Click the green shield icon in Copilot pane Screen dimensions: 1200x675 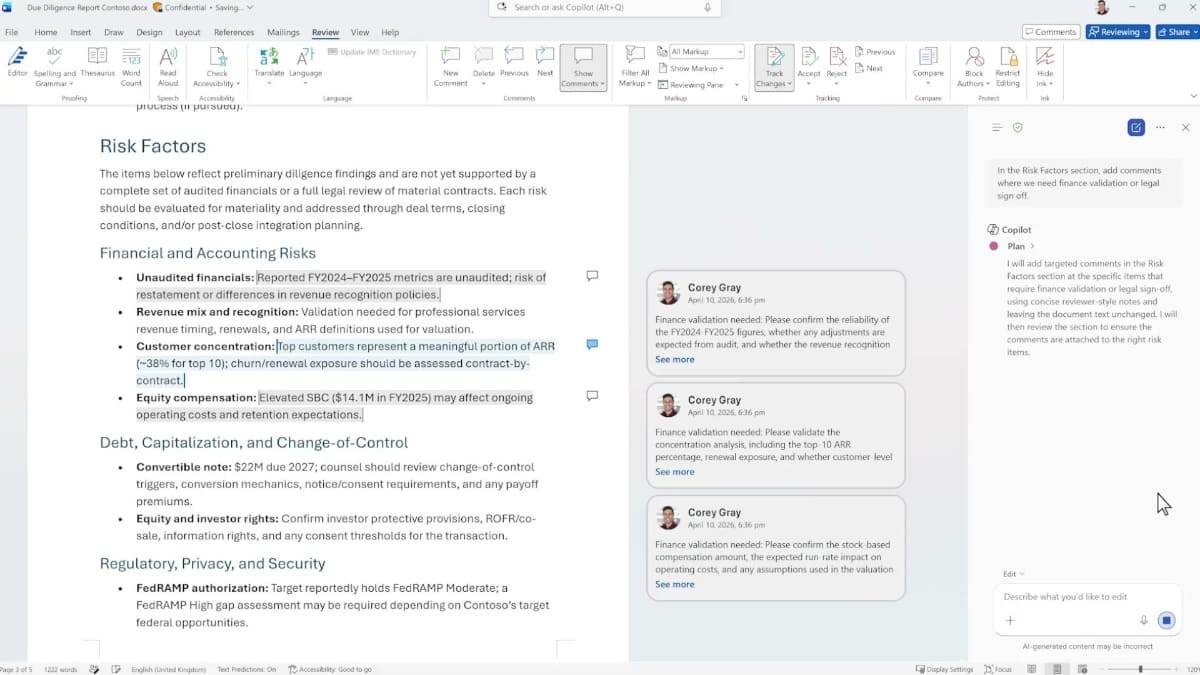(1018, 127)
